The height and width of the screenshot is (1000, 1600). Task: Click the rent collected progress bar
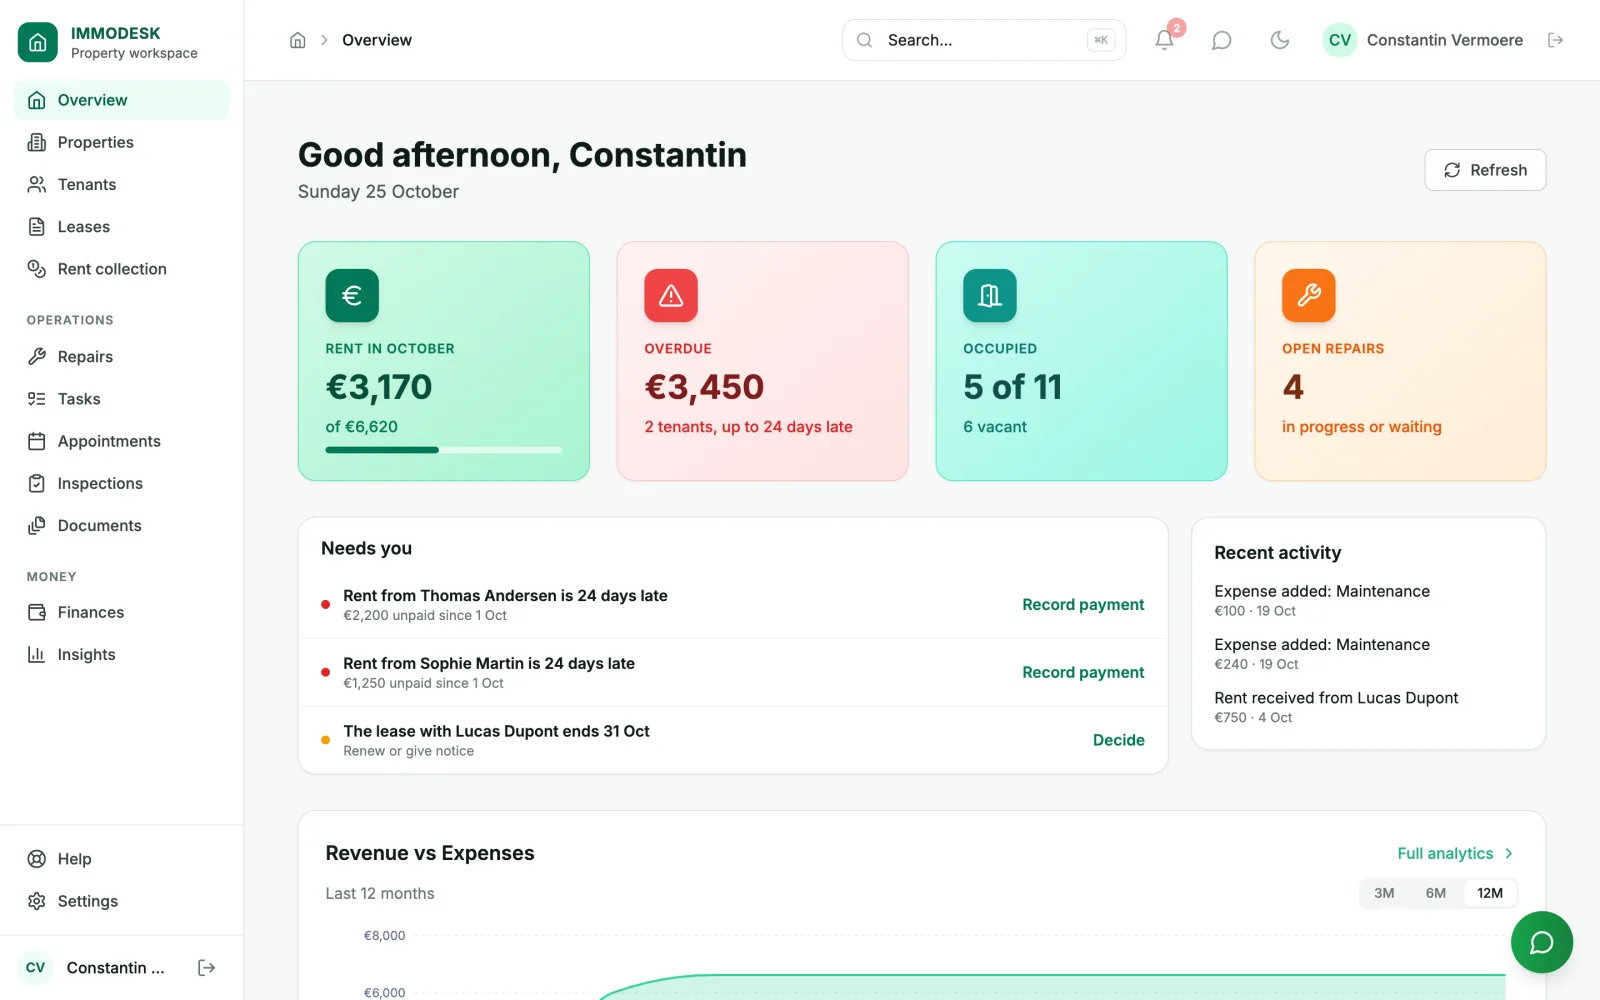[444, 450]
